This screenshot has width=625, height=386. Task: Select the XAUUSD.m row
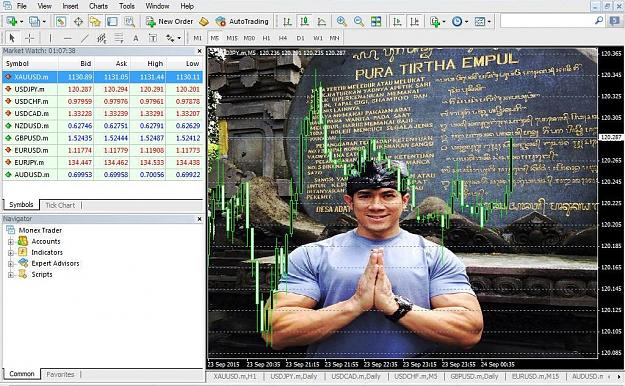coord(103,77)
